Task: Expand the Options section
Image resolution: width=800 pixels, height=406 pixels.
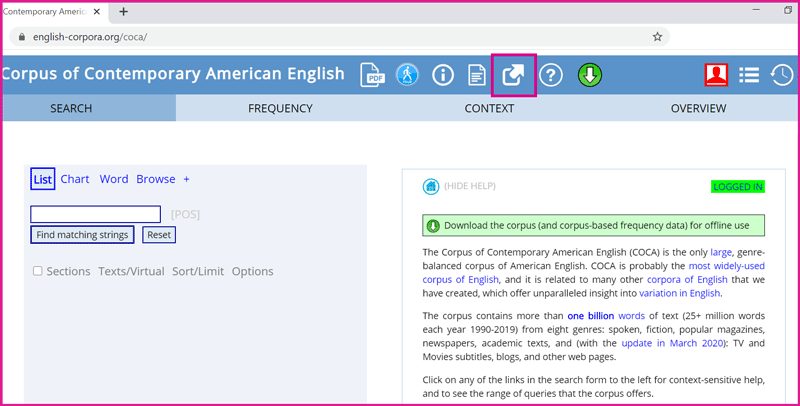Action: tap(252, 271)
